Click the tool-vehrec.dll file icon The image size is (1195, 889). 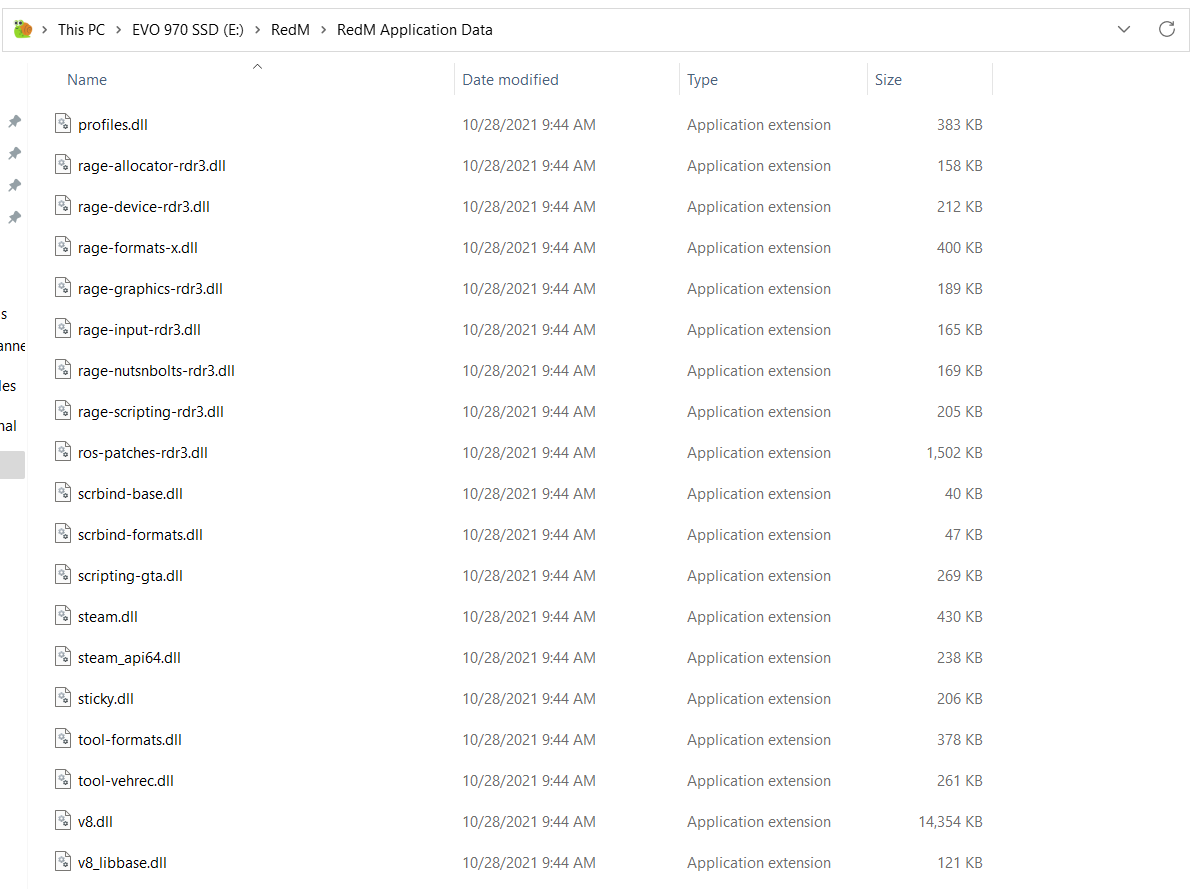[x=63, y=780]
